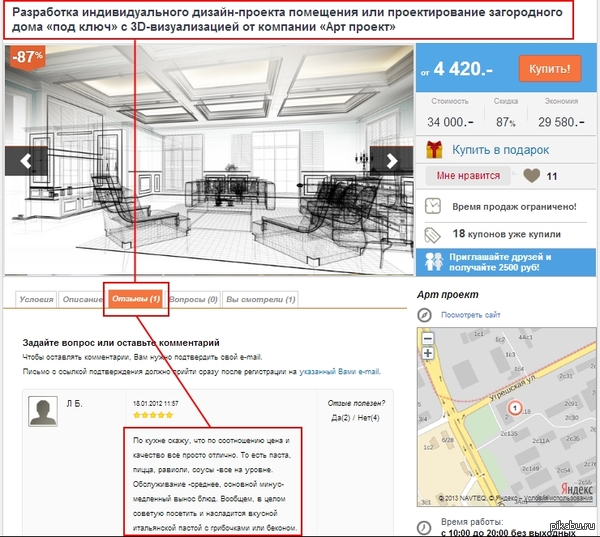
Task: Click the Мне нравится button
Action: (x=468, y=176)
